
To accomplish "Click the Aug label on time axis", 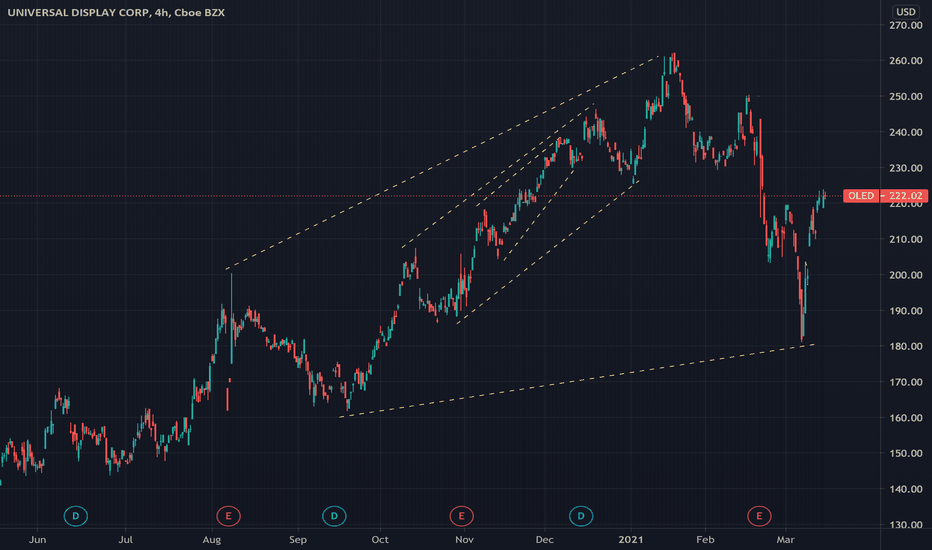I will (212, 540).
